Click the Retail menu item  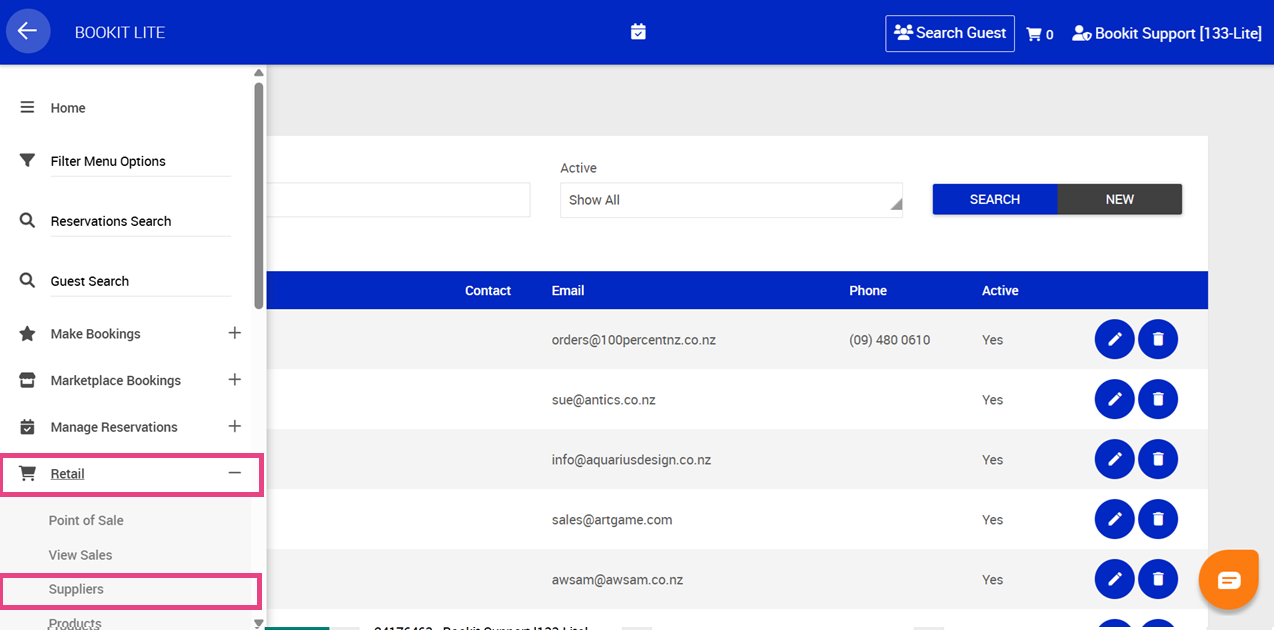[x=68, y=474]
